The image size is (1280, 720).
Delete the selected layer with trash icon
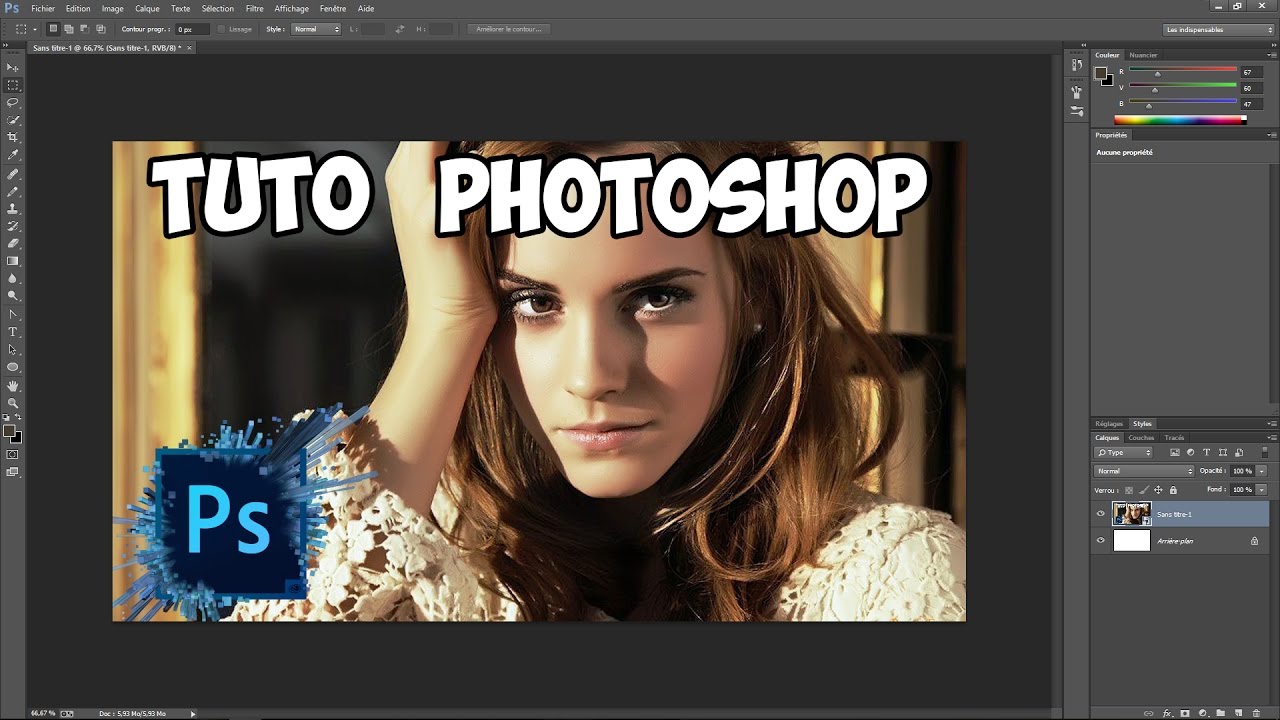1256,713
